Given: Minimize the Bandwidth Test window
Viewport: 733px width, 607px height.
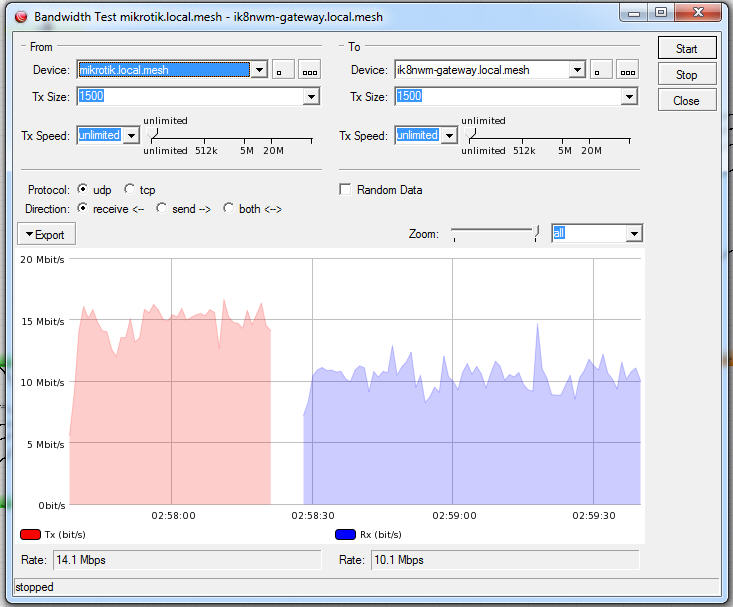Looking at the screenshot, I should coord(634,13).
